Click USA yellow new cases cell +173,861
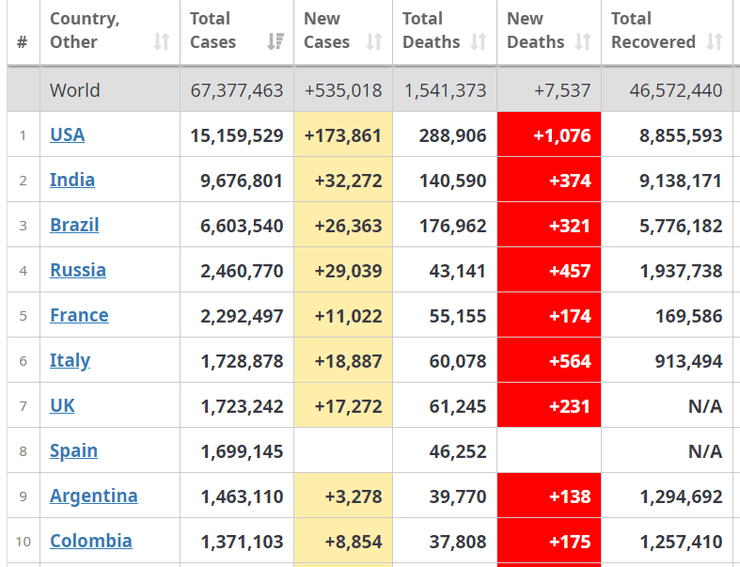 point(343,135)
